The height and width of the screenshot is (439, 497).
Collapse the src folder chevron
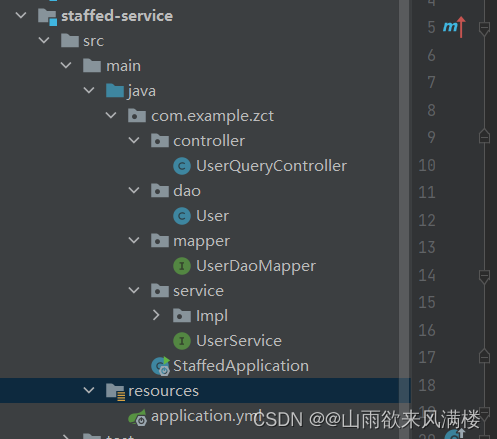tap(44, 40)
